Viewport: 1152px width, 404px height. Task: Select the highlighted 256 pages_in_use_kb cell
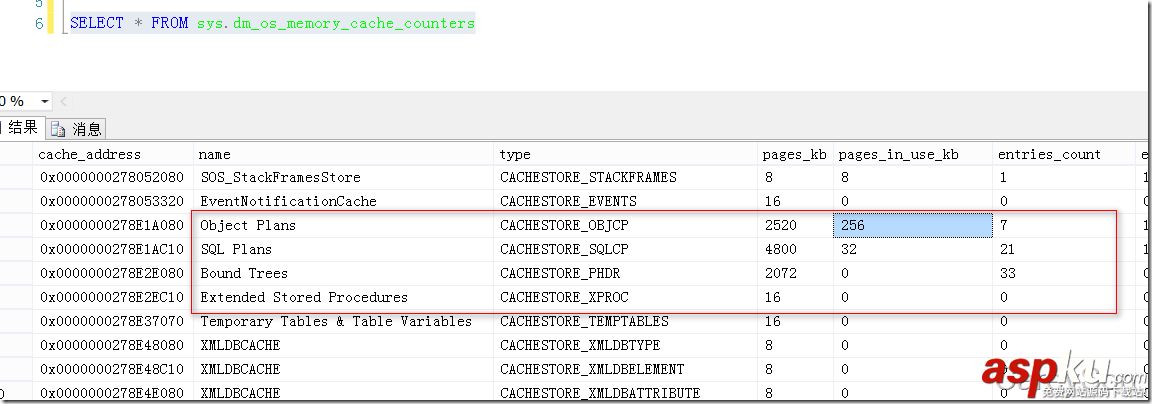912,225
